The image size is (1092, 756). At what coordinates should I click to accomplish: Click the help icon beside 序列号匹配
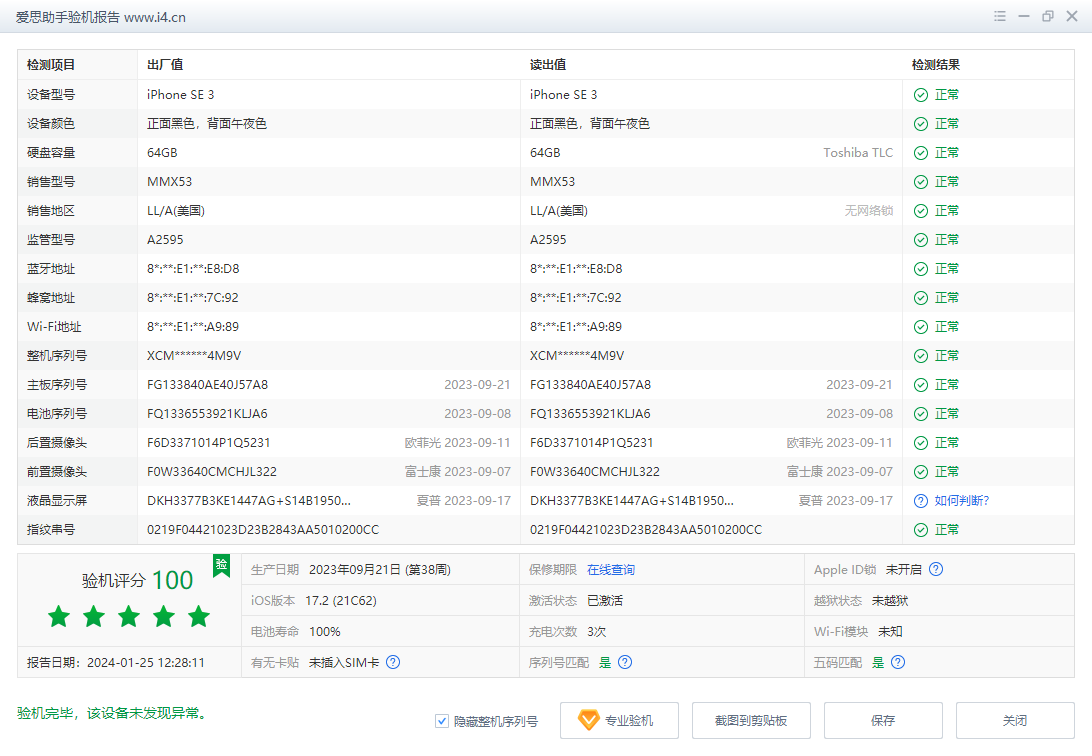625,662
